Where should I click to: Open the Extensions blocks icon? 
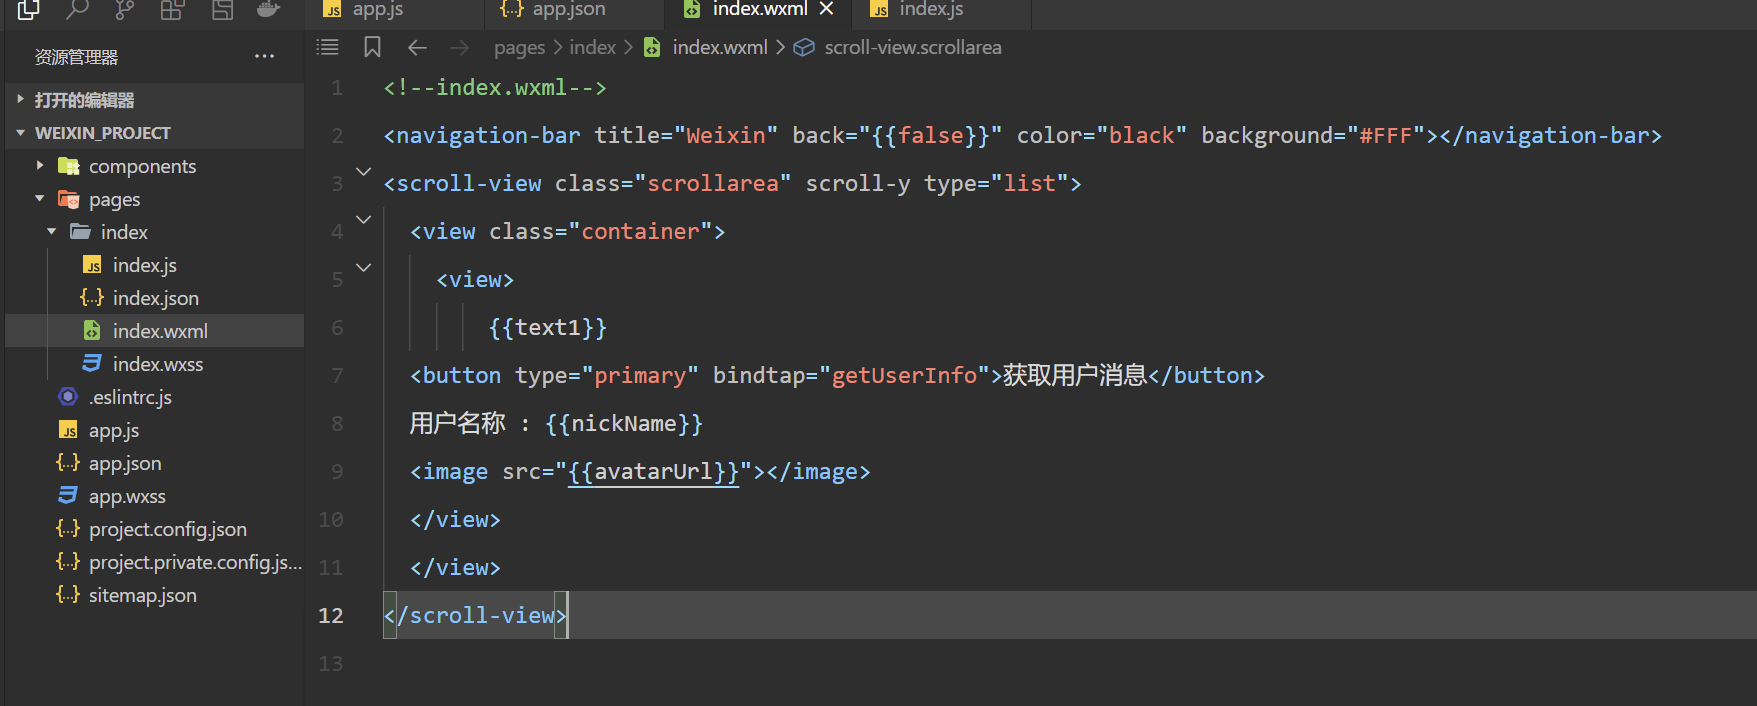point(173,9)
